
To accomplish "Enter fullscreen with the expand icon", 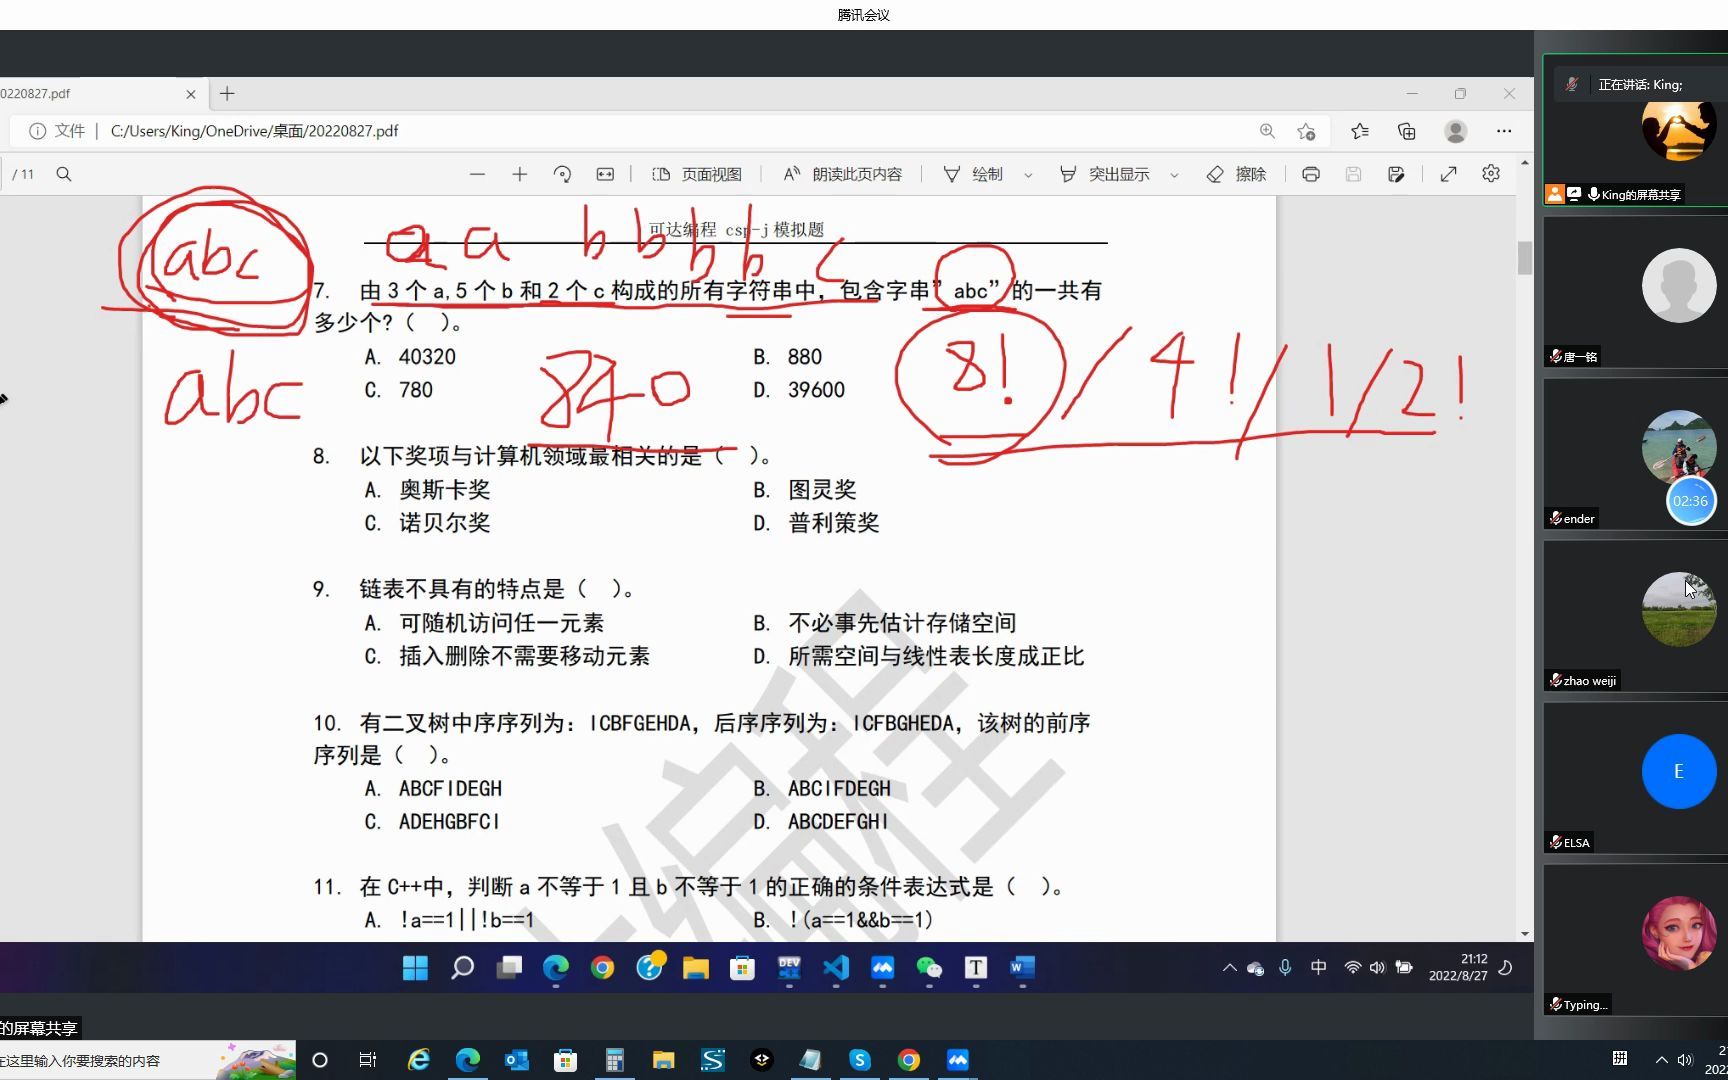I will pos(1448,174).
